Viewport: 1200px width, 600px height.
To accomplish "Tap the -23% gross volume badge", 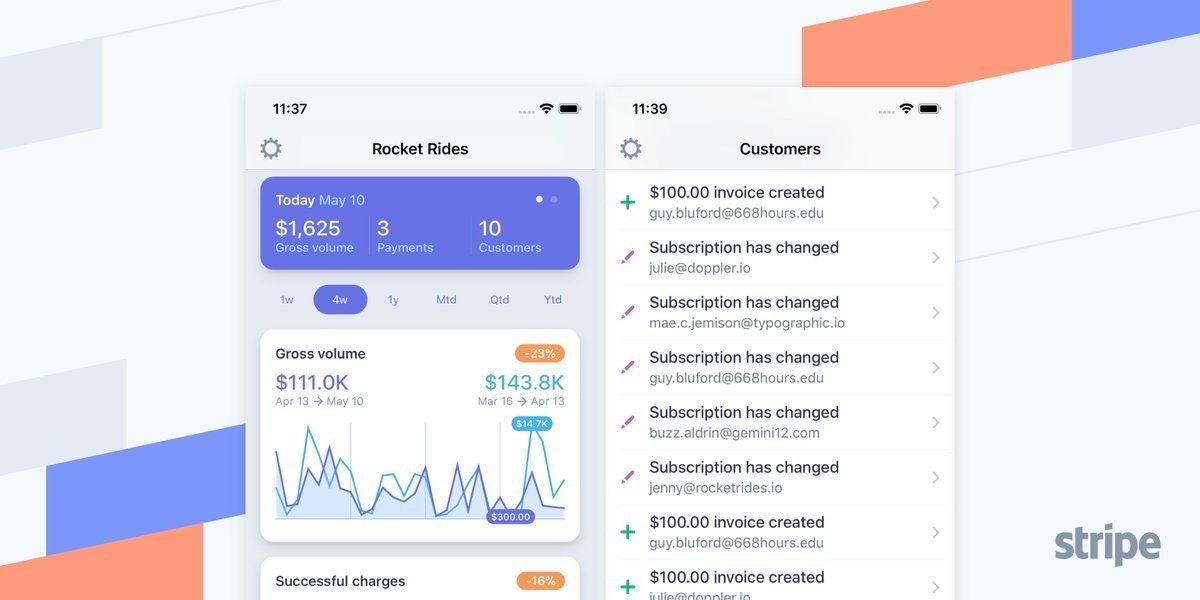I will tap(540, 353).
